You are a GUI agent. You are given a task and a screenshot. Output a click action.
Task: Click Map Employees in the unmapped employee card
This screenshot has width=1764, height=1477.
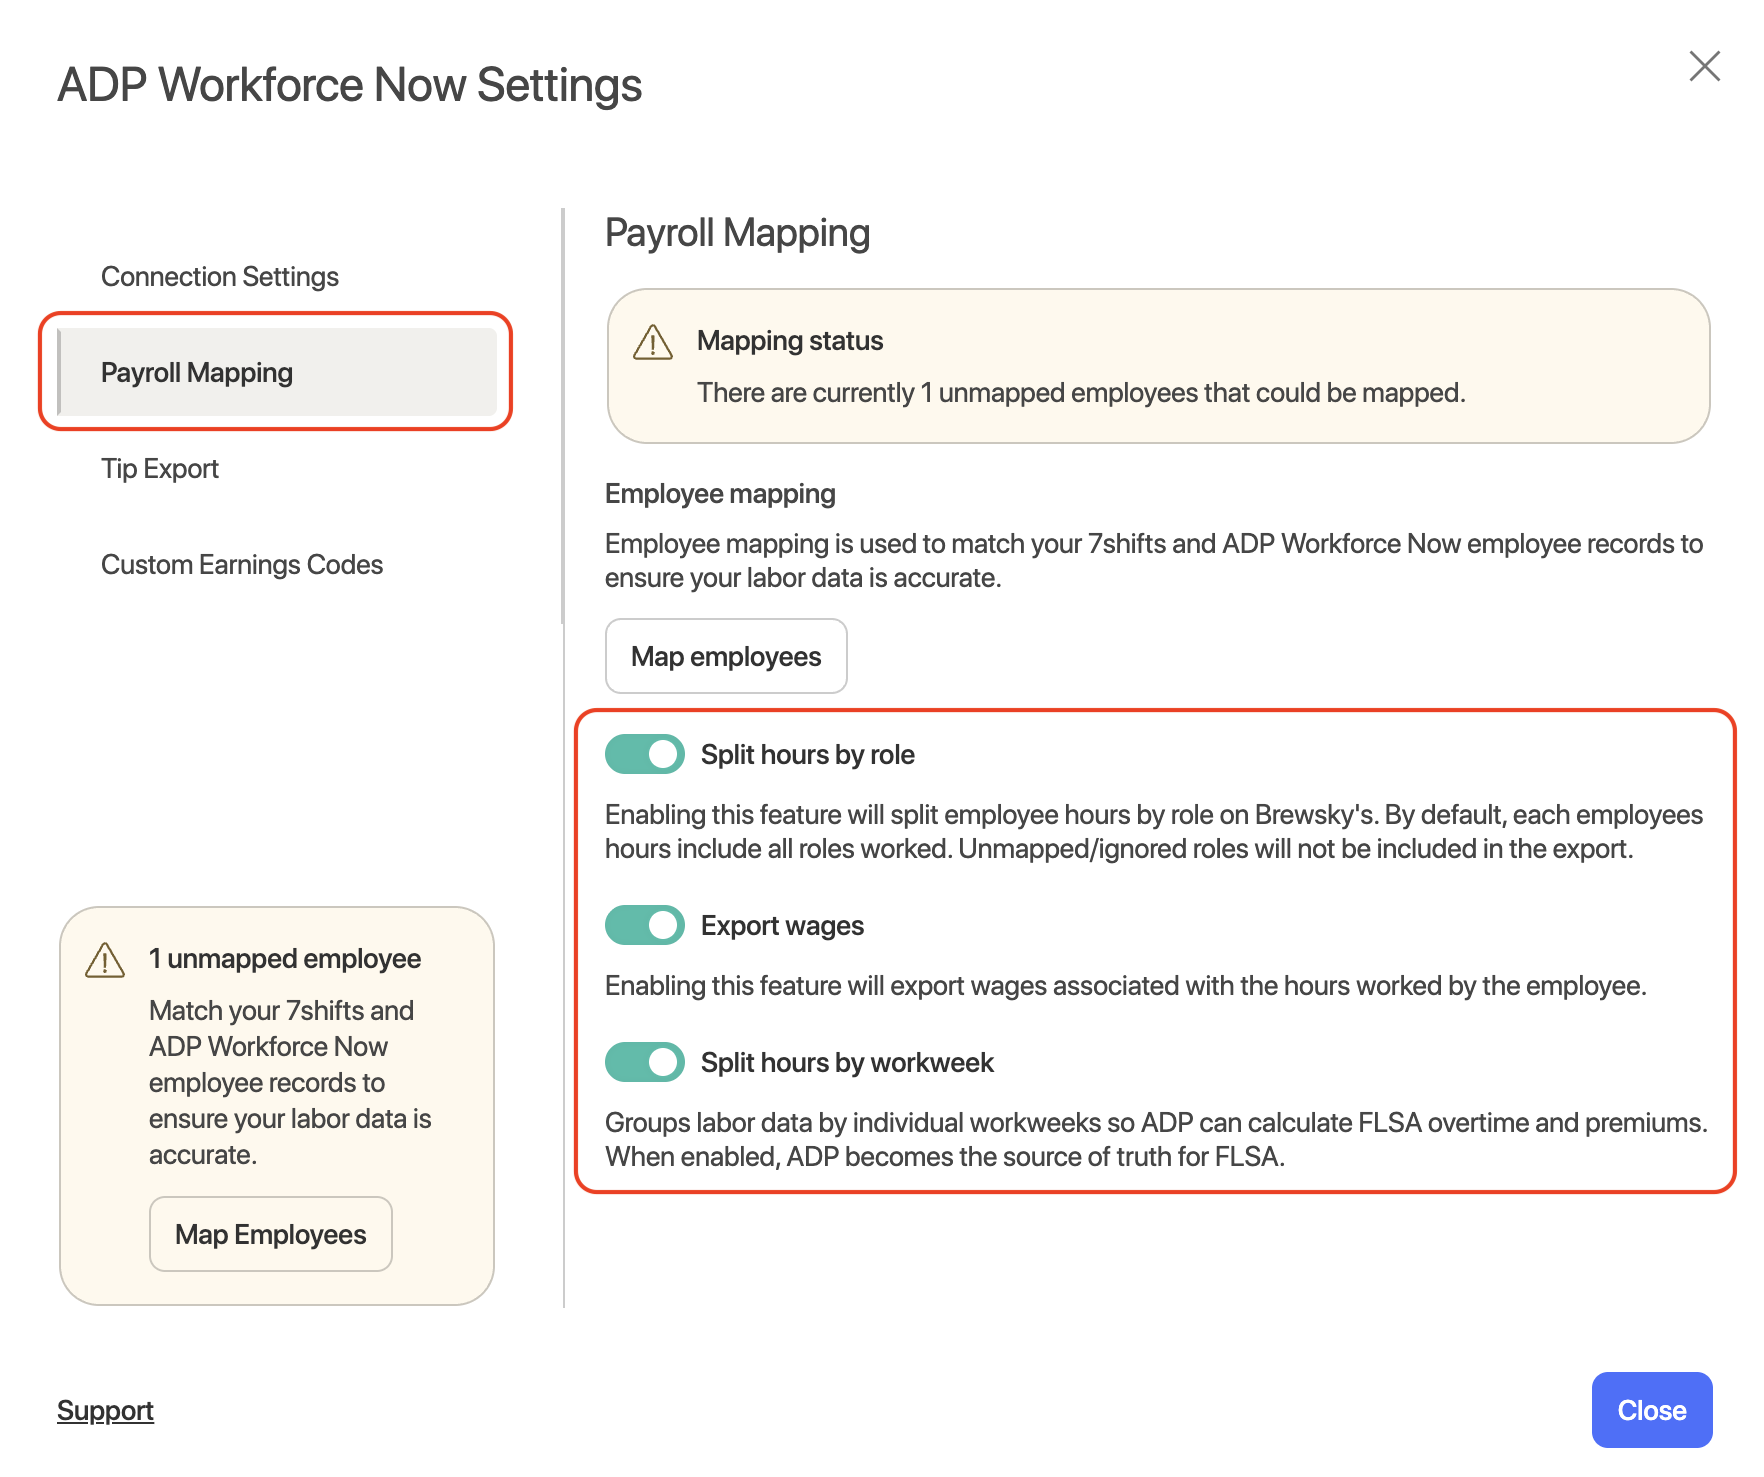pyautogui.click(x=271, y=1234)
